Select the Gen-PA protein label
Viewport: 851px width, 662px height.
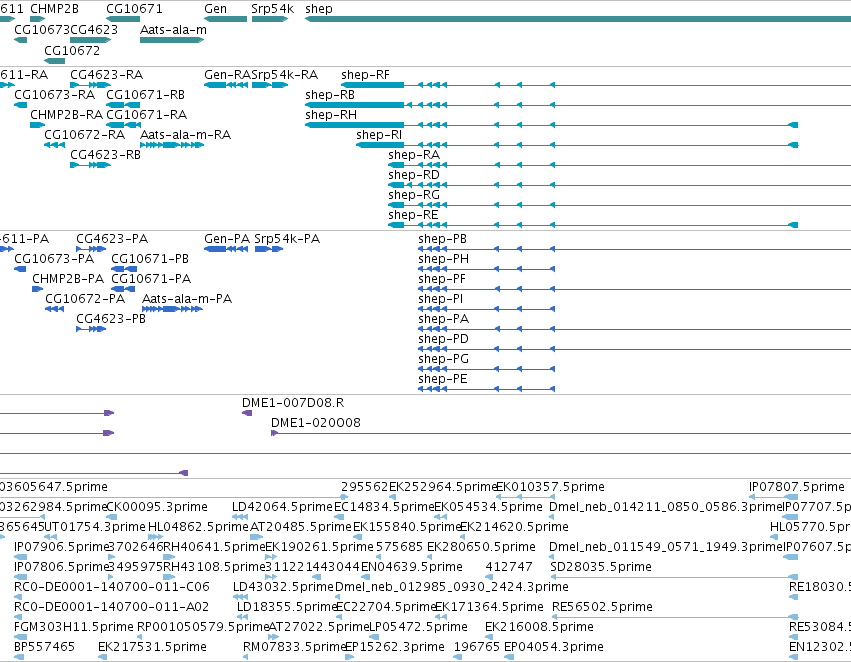(x=227, y=239)
